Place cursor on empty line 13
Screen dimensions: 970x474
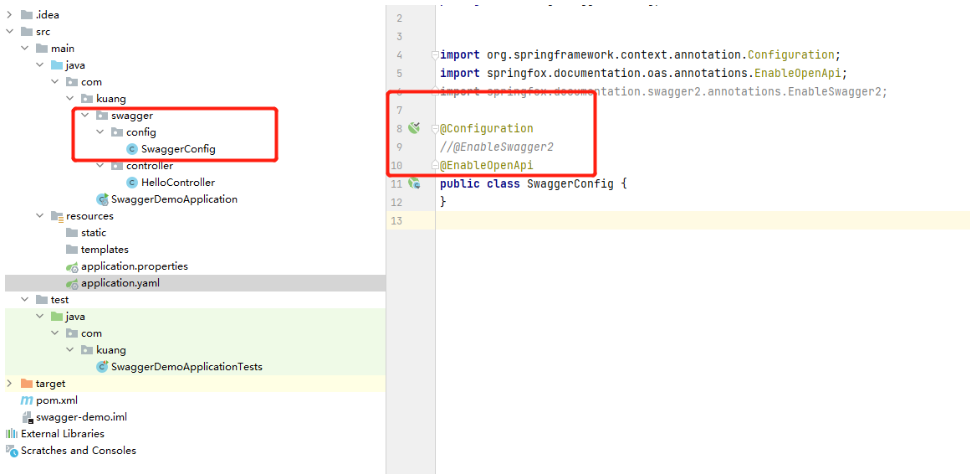pos(702,221)
